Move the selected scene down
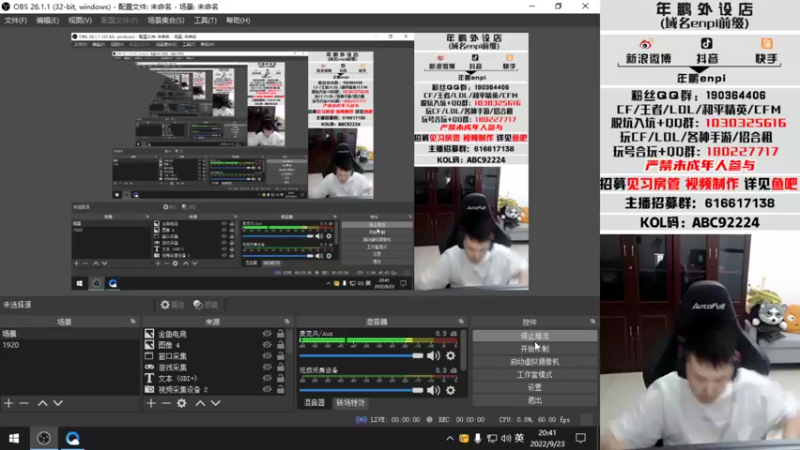The height and width of the screenshot is (450, 800). [x=58, y=403]
